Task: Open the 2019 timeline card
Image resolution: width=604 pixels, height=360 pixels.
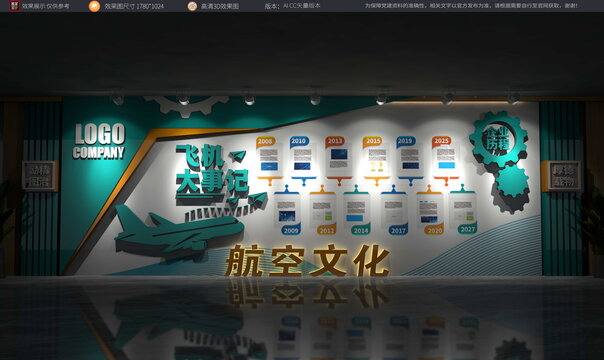Action: coord(409,161)
